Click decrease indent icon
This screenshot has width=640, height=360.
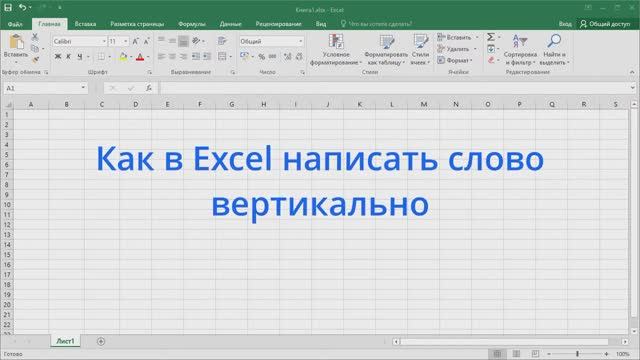196,56
